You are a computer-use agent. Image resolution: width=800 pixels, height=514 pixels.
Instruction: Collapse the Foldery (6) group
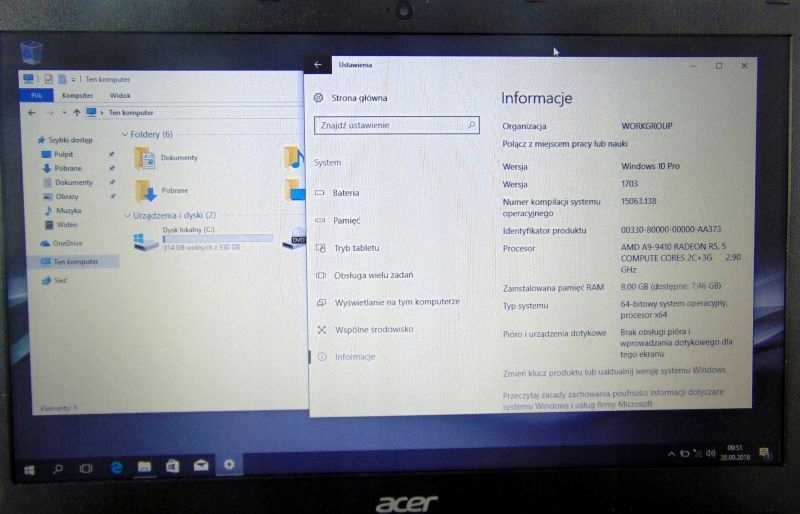click(125, 134)
